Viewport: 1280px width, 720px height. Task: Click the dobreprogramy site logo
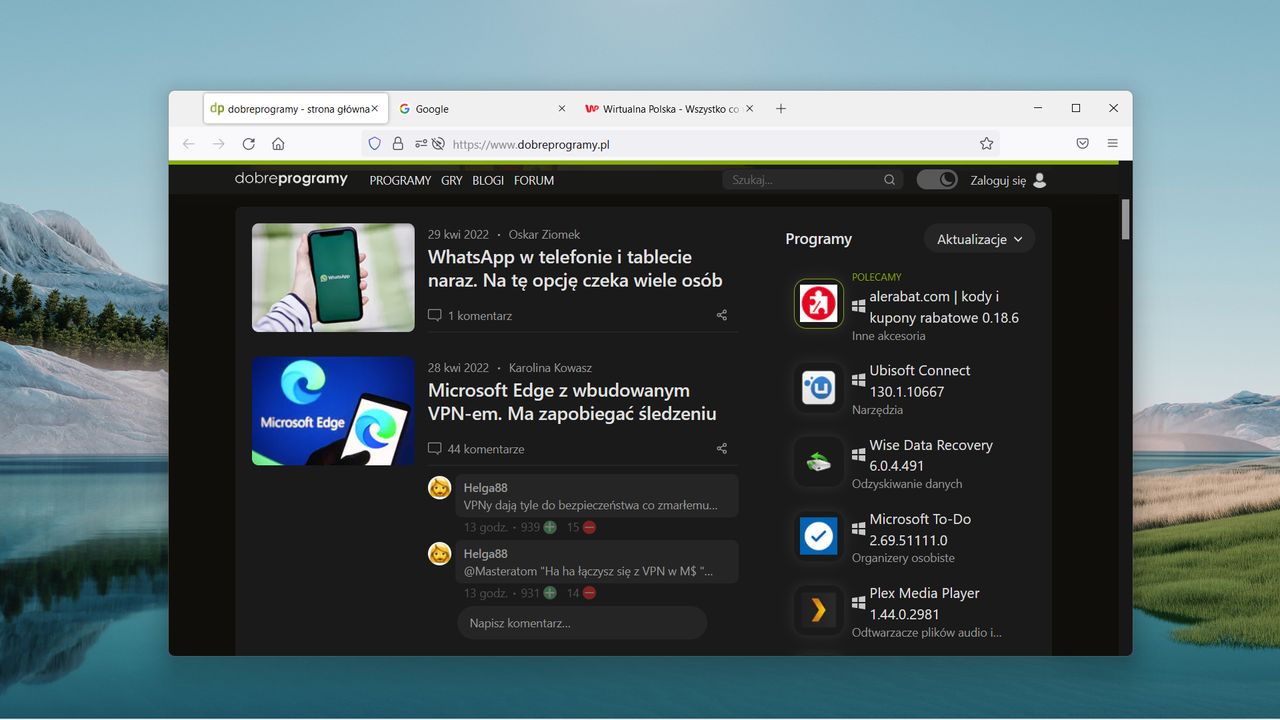point(291,179)
